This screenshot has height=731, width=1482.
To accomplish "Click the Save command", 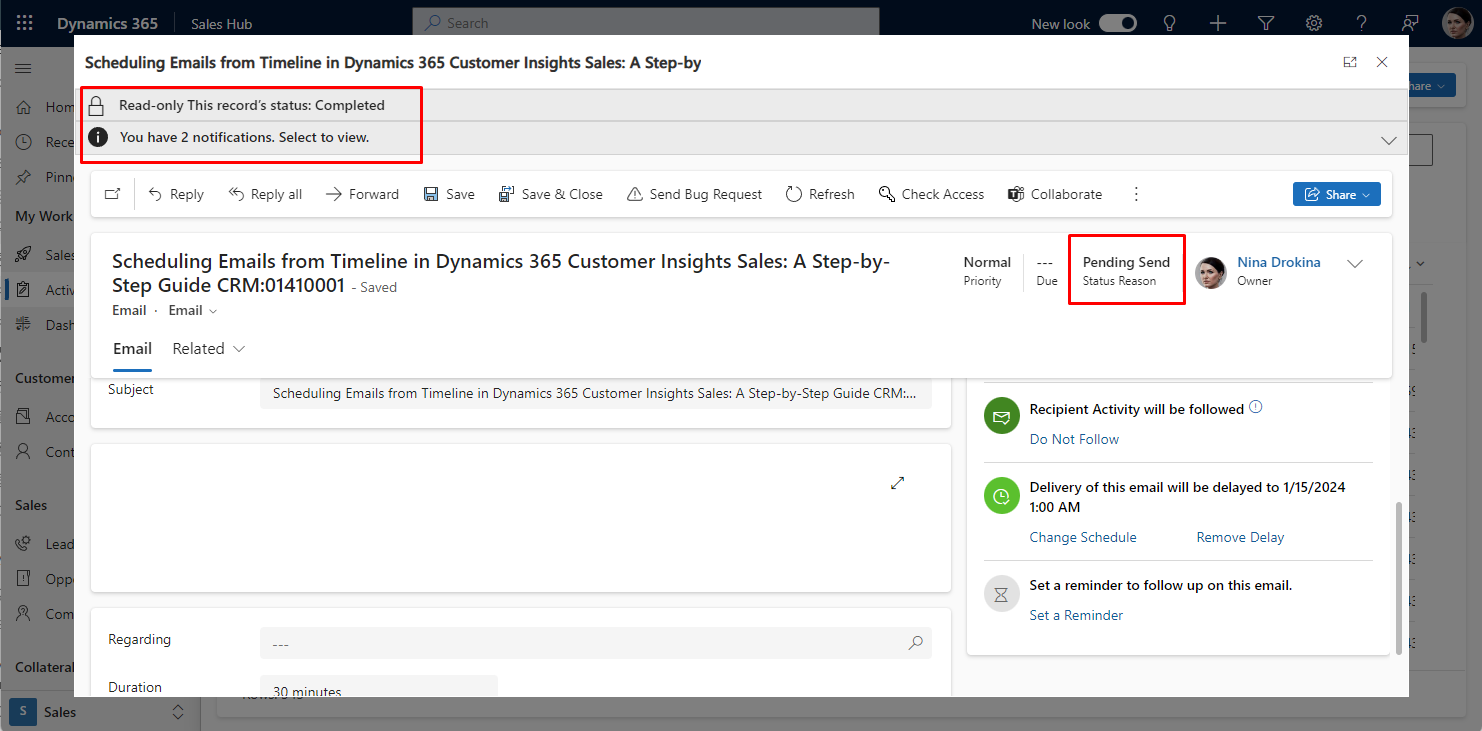I will click(449, 194).
